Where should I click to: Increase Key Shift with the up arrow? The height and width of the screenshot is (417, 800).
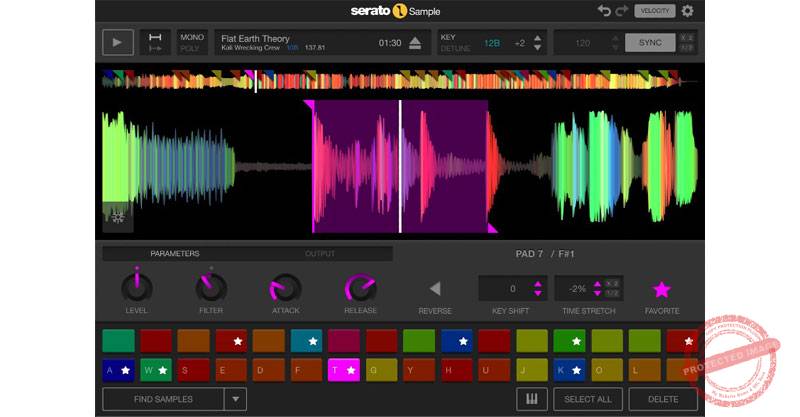538,284
